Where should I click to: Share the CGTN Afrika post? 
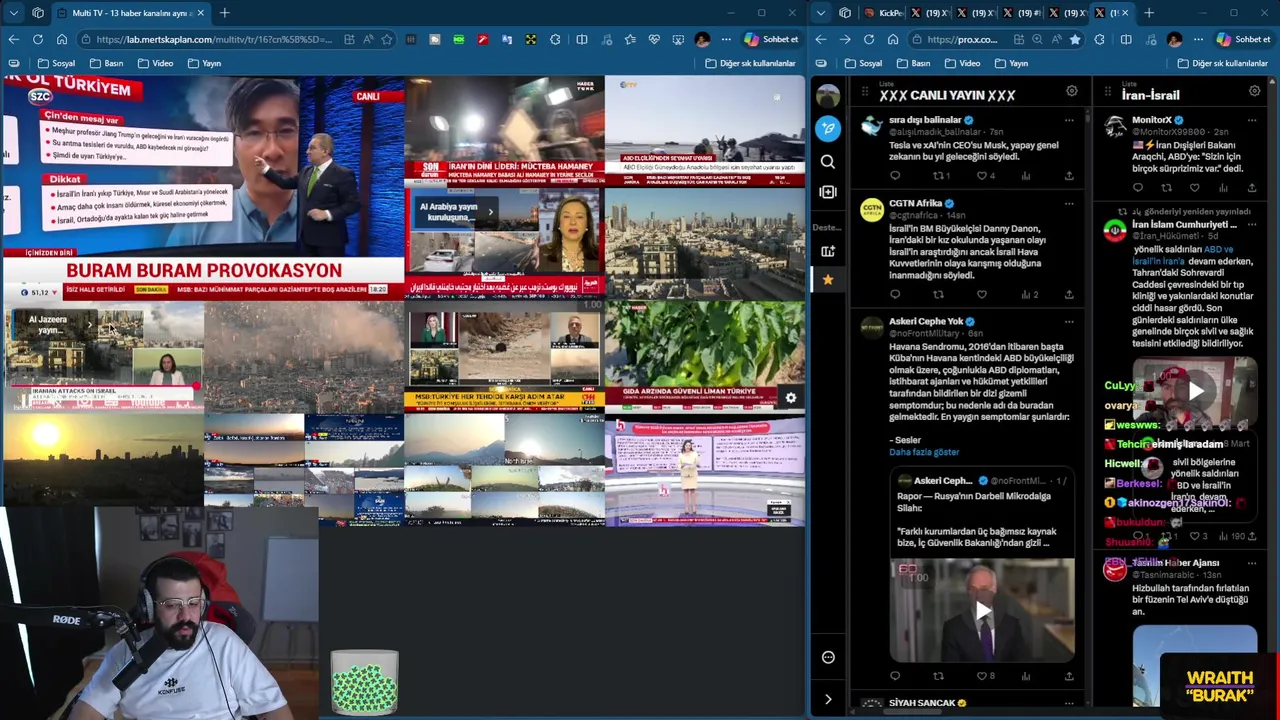tap(1069, 294)
